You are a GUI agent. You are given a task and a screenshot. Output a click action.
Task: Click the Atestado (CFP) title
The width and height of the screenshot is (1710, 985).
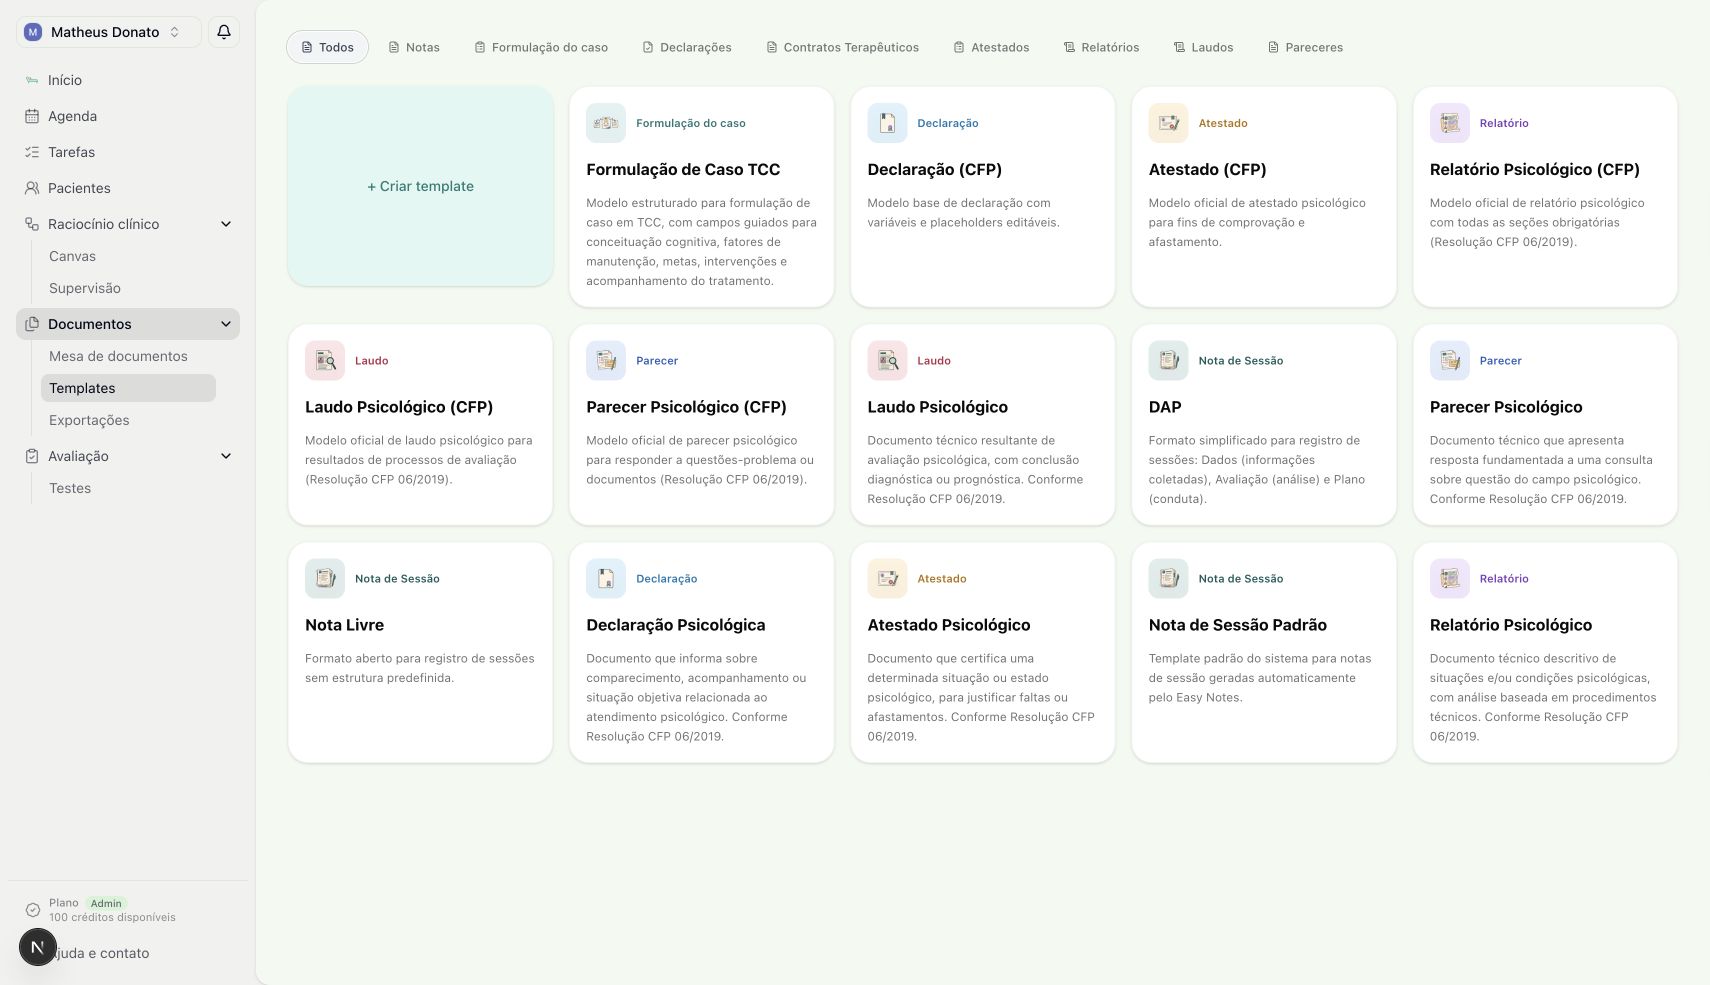point(1207,170)
